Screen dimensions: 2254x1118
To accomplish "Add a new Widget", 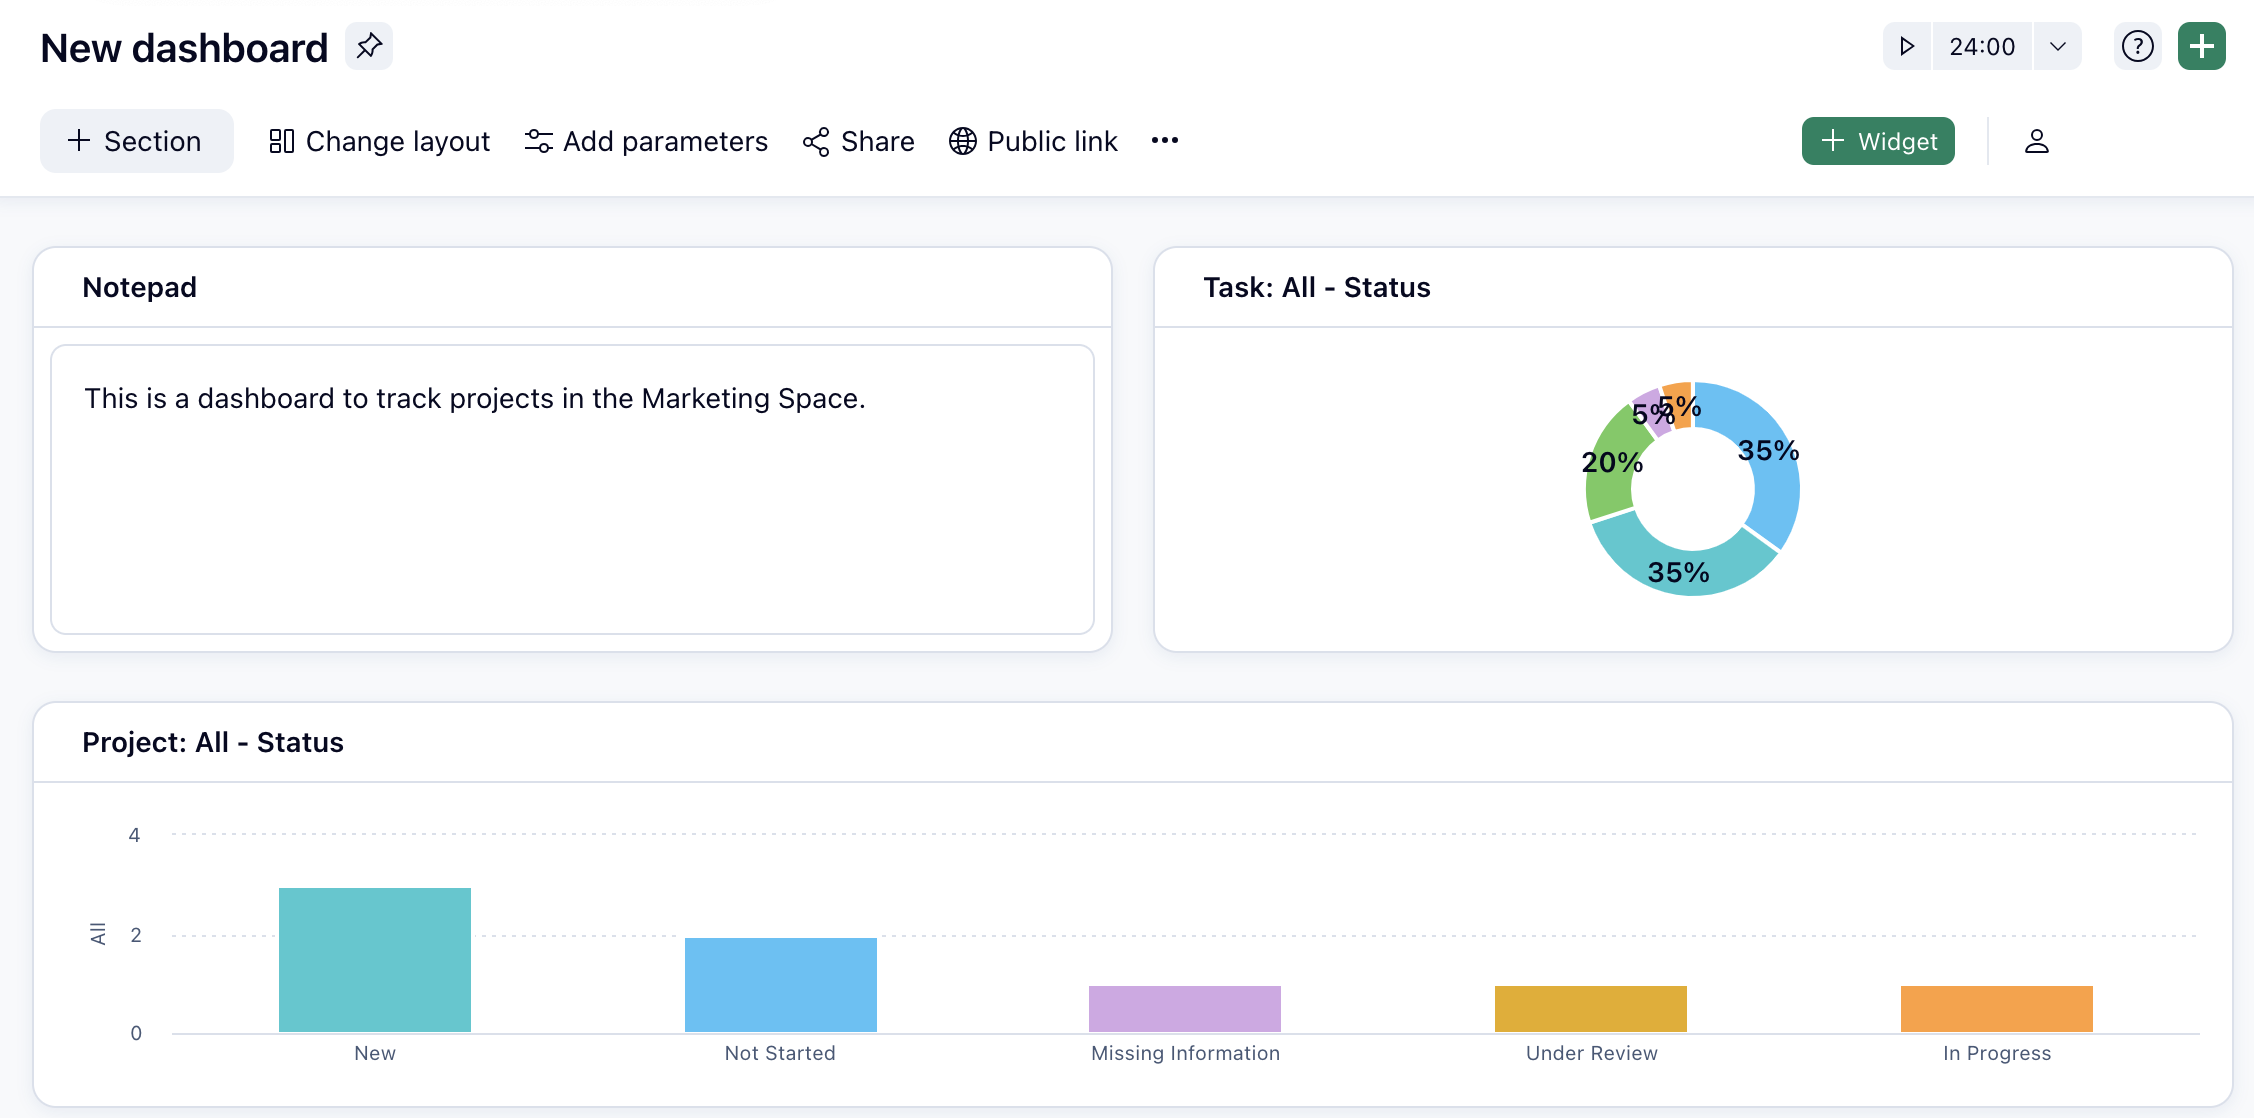I will point(1877,141).
